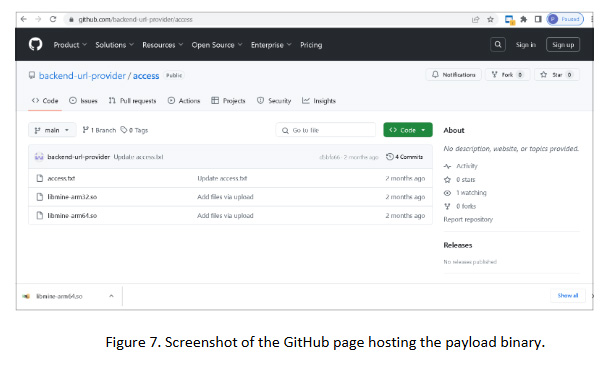616x366 pixels.
Task: Expand the Solutions menu
Action: [x=114, y=45]
